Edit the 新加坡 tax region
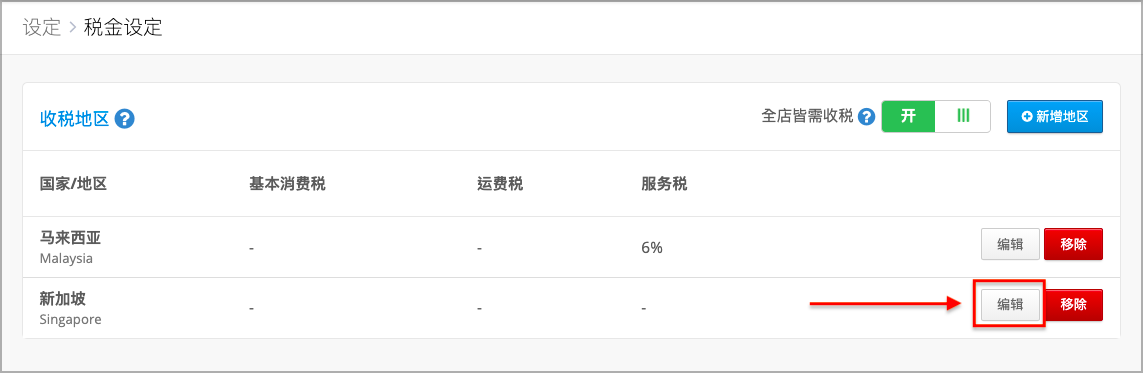The width and height of the screenshot is (1143, 373). click(1010, 305)
